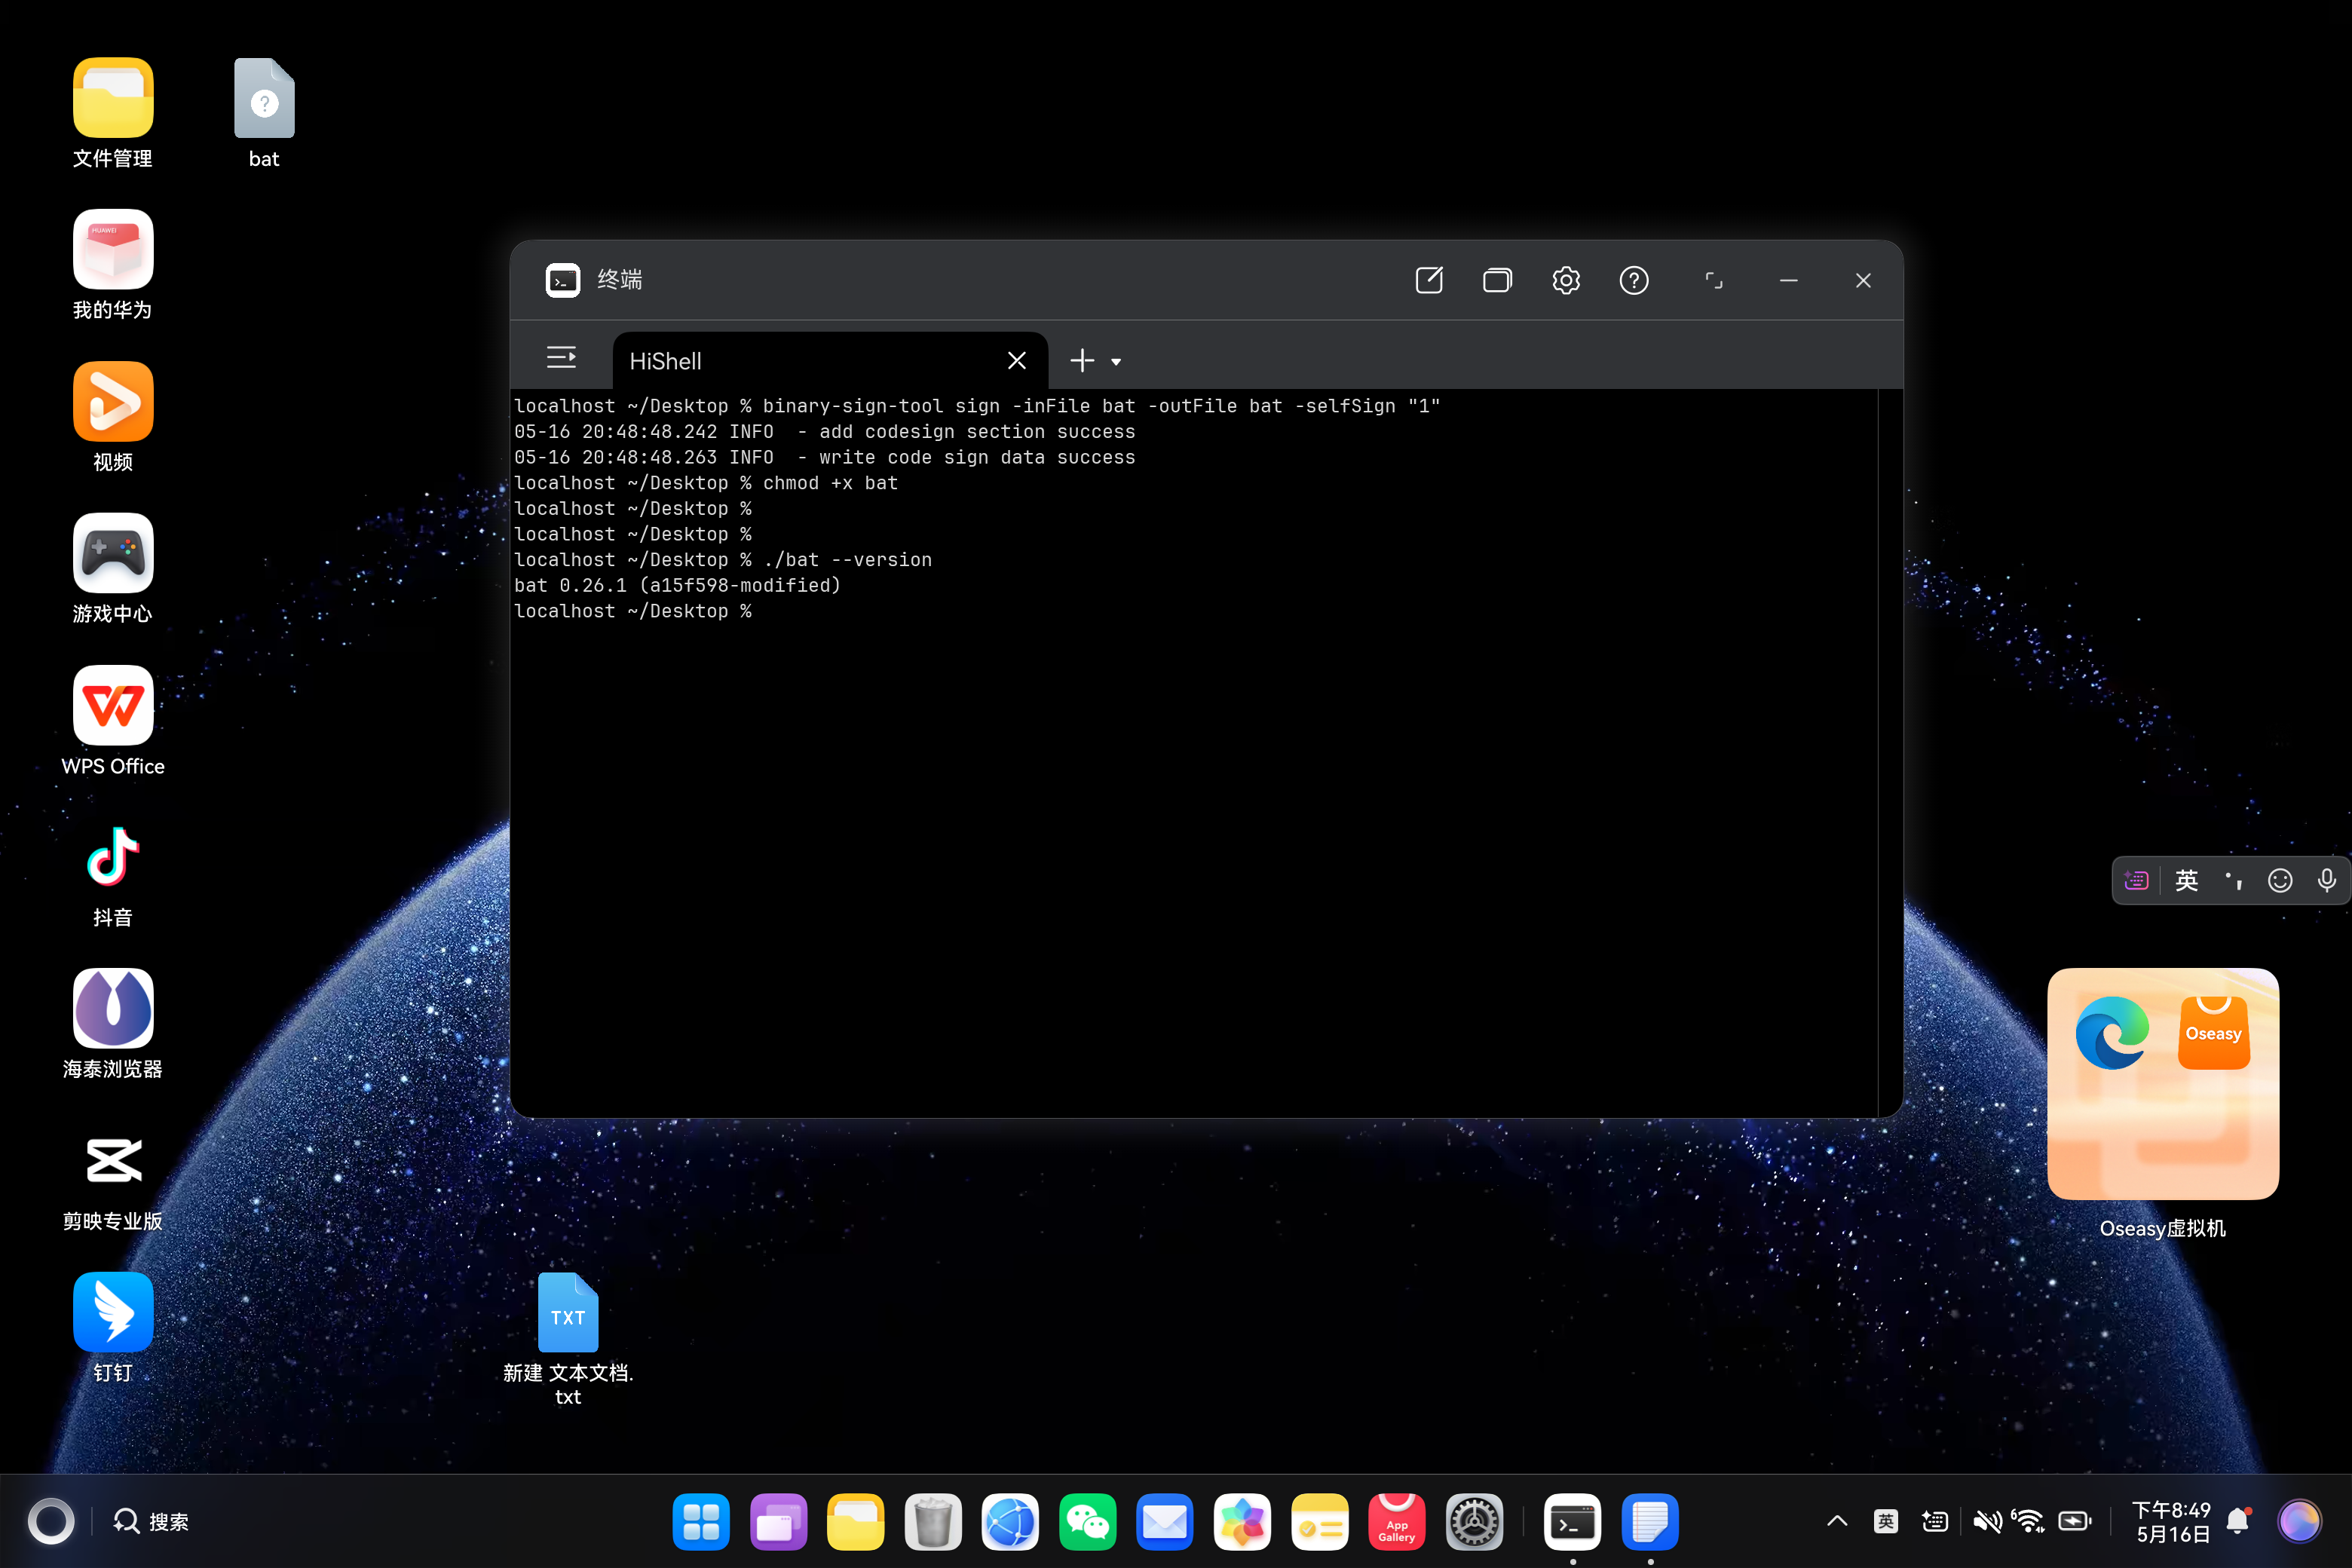
Task: Click the 'chmod +x bat' command line
Action: (706, 483)
